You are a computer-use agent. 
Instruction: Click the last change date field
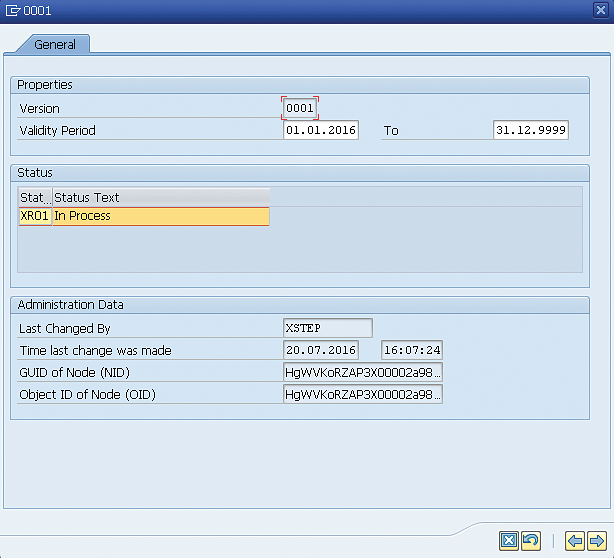(x=320, y=350)
